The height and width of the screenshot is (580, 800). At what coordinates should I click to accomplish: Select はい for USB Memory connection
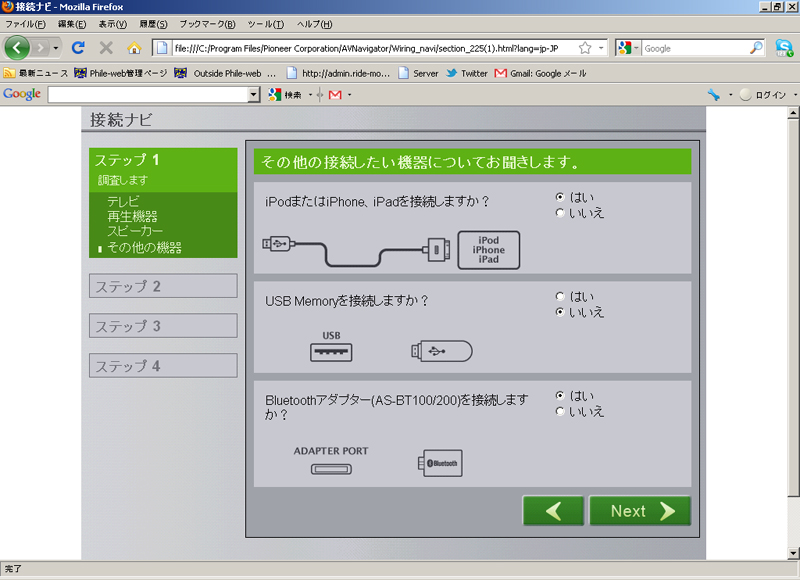click(560, 297)
